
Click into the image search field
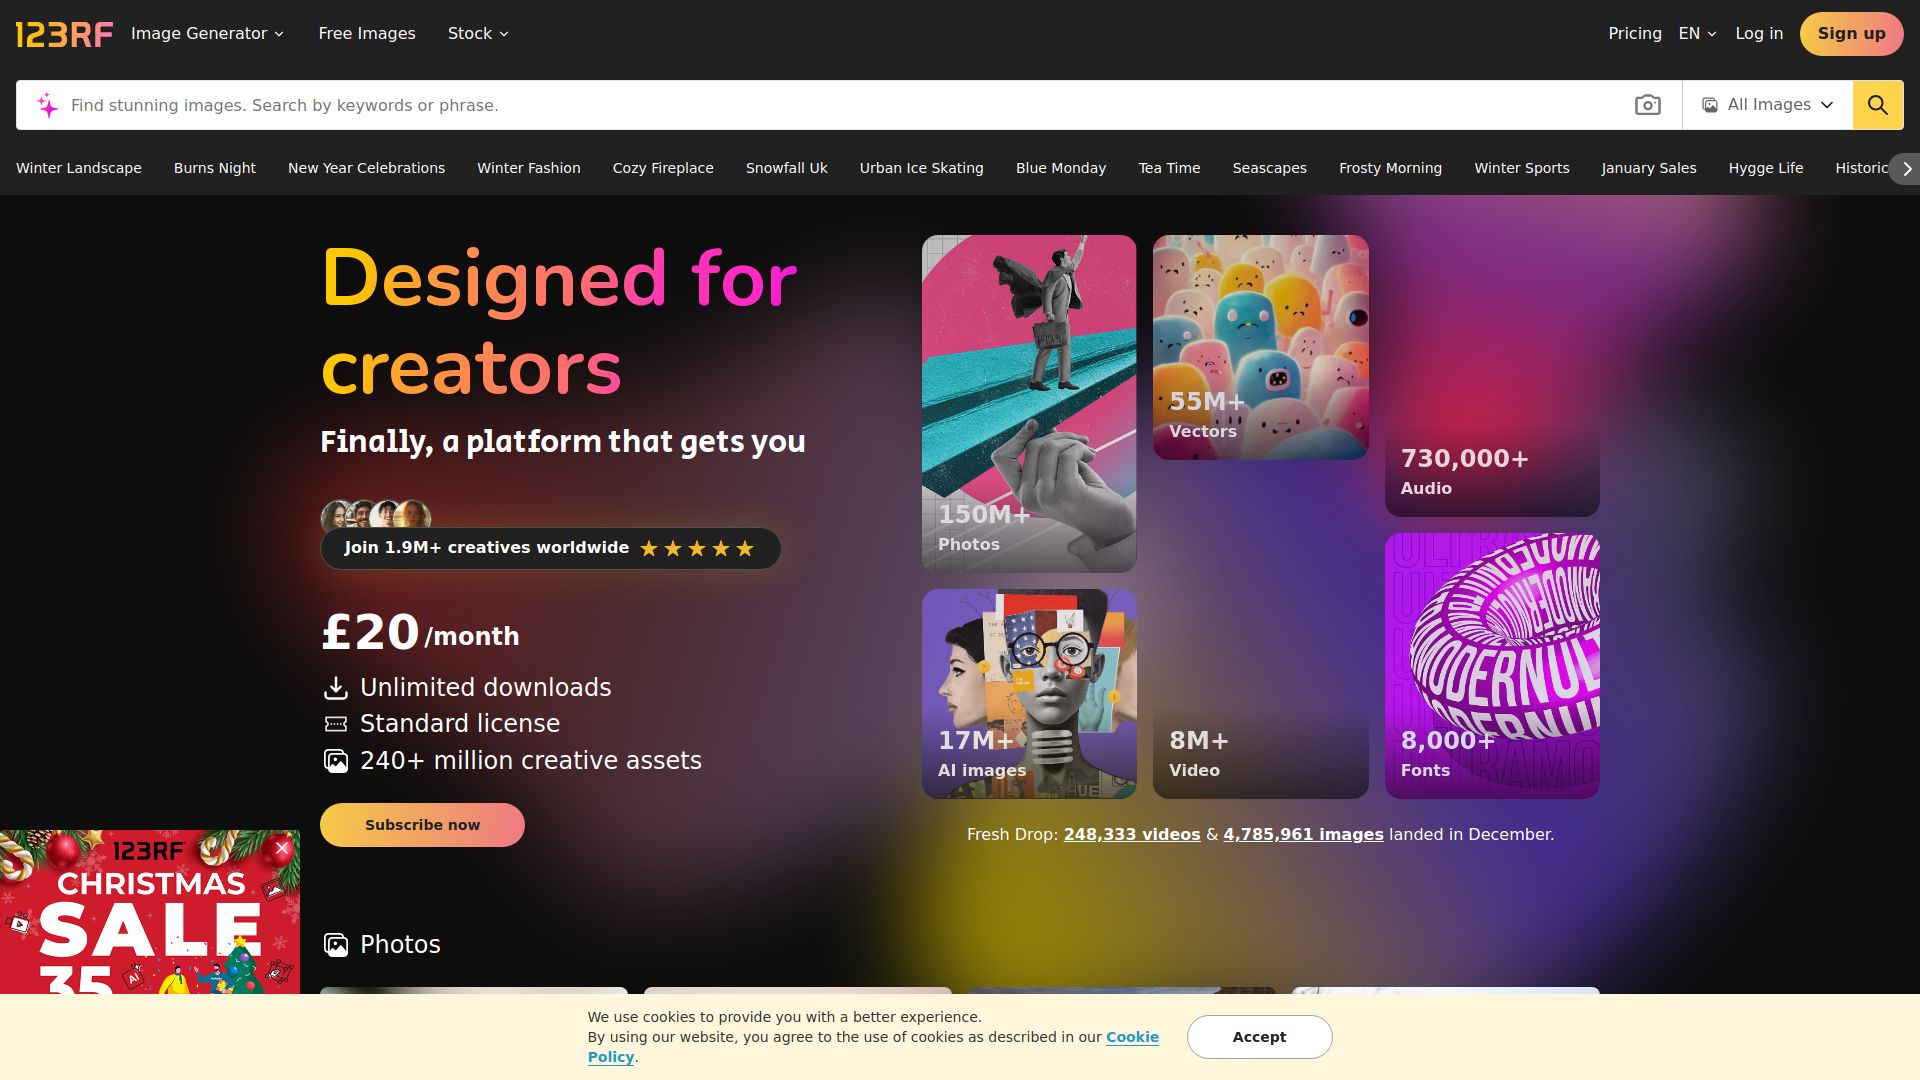[840, 105]
